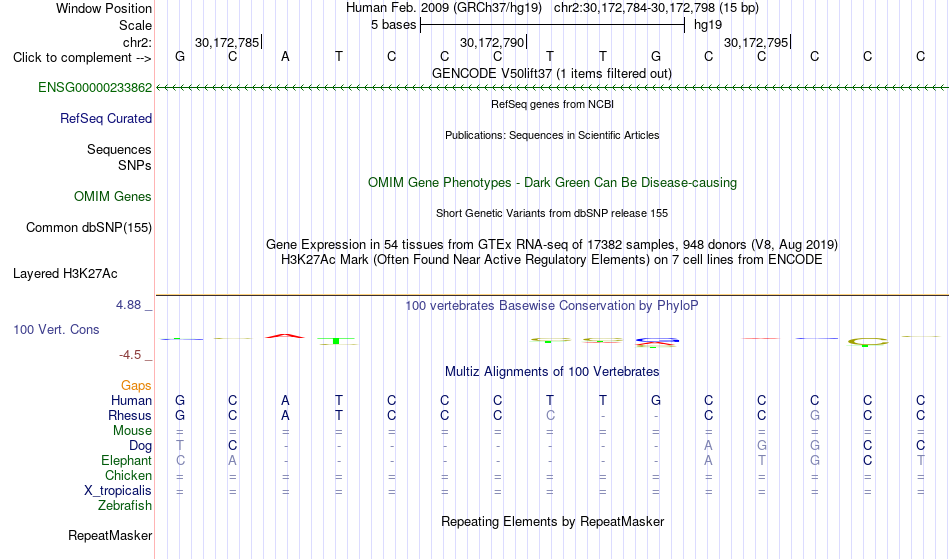Open 'RefSeq genes from NCBI' title
This screenshot has height=559, width=950.
552,104
